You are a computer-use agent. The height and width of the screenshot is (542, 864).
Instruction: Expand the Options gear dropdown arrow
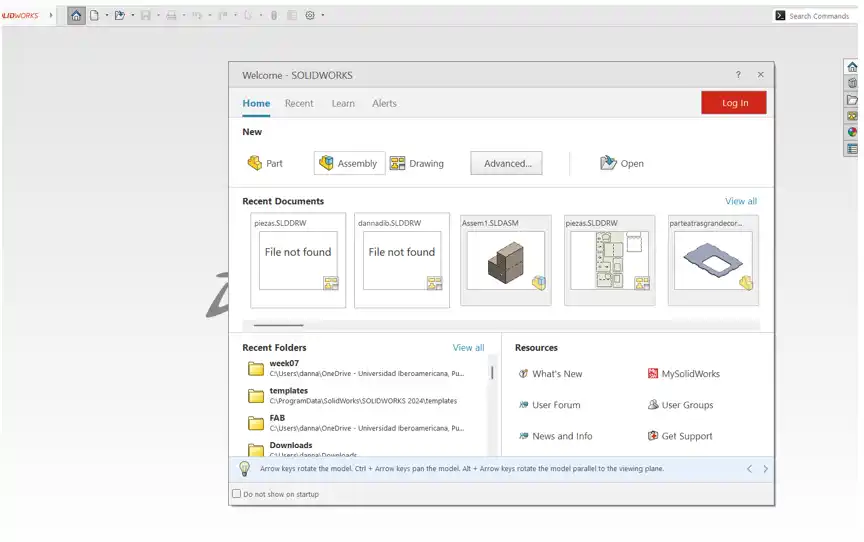pyautogui.click(x=323, y=15)
